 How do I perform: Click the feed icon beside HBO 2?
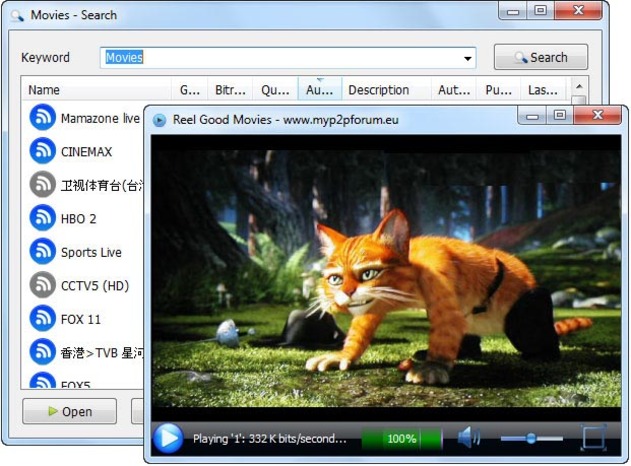[42, 218]
